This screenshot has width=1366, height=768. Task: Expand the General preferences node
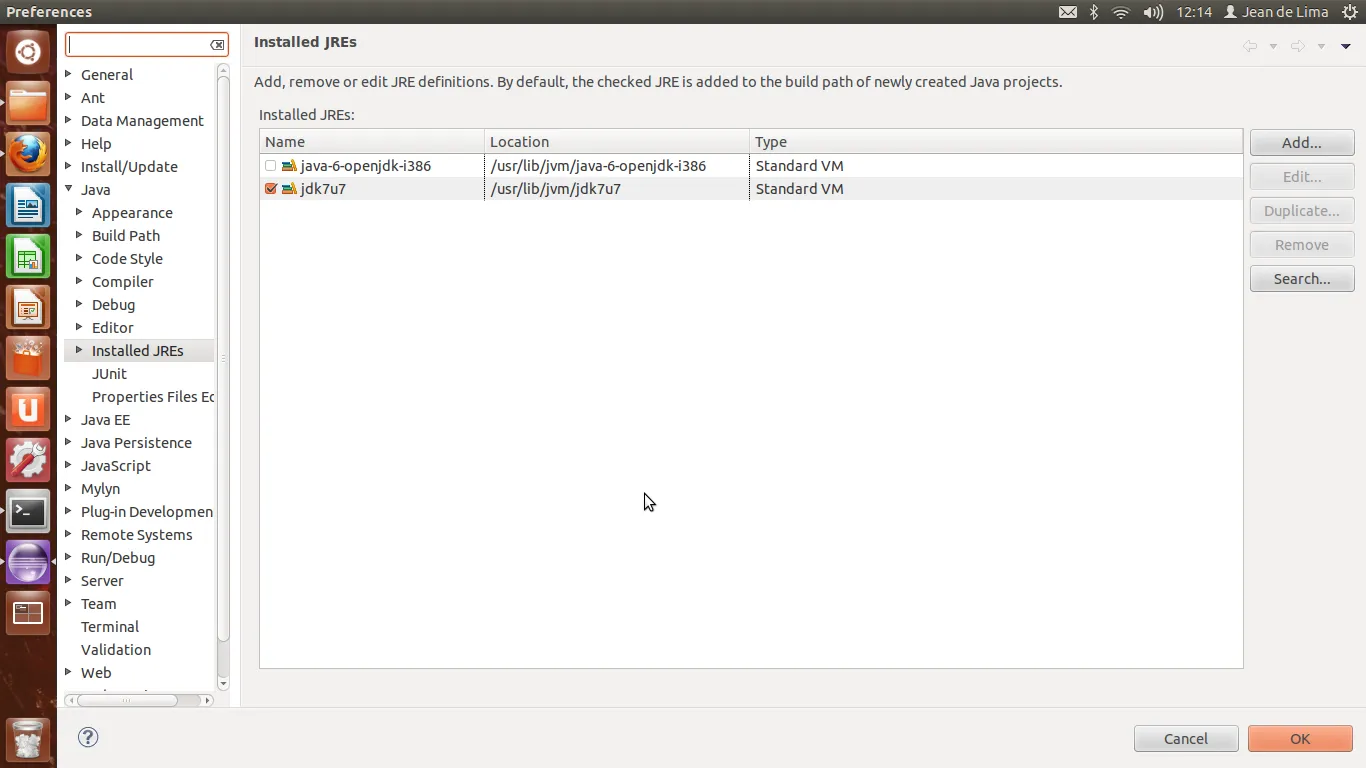tap(68, 74)
